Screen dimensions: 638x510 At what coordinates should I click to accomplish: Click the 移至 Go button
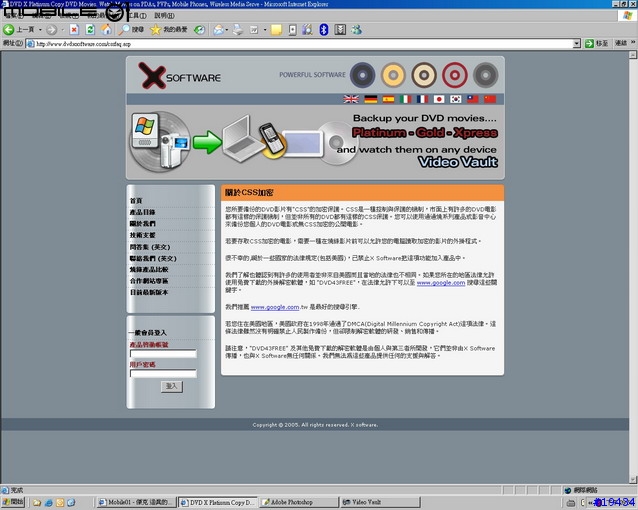pos(596,43)
